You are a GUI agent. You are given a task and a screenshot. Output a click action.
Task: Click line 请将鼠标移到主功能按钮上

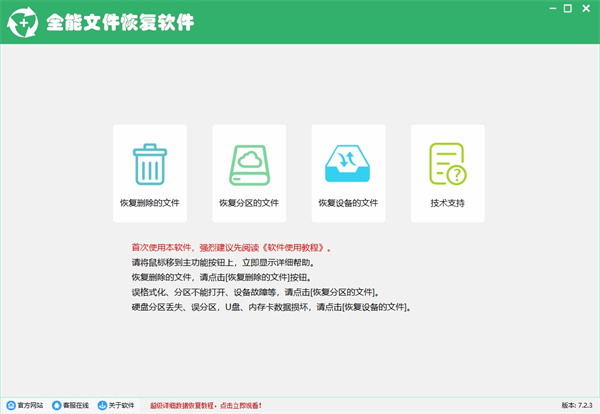[223, 262]
